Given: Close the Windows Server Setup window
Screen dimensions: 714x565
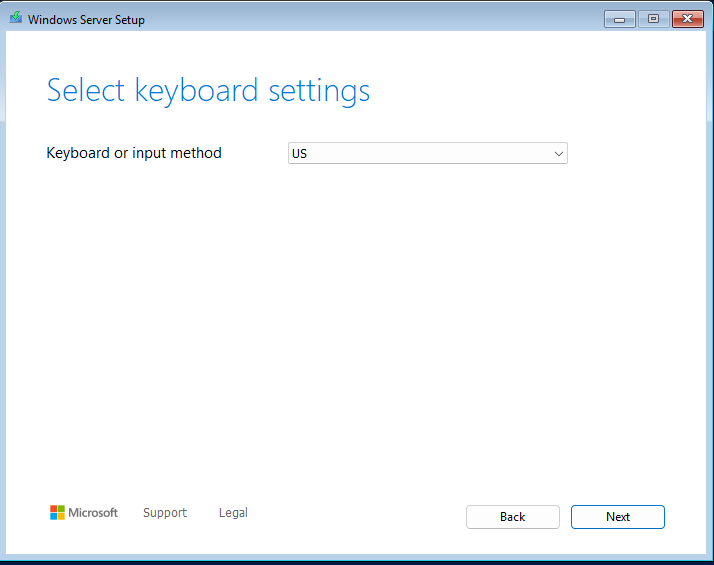Looking at the screenshot, I should click(x=687, y=19).
